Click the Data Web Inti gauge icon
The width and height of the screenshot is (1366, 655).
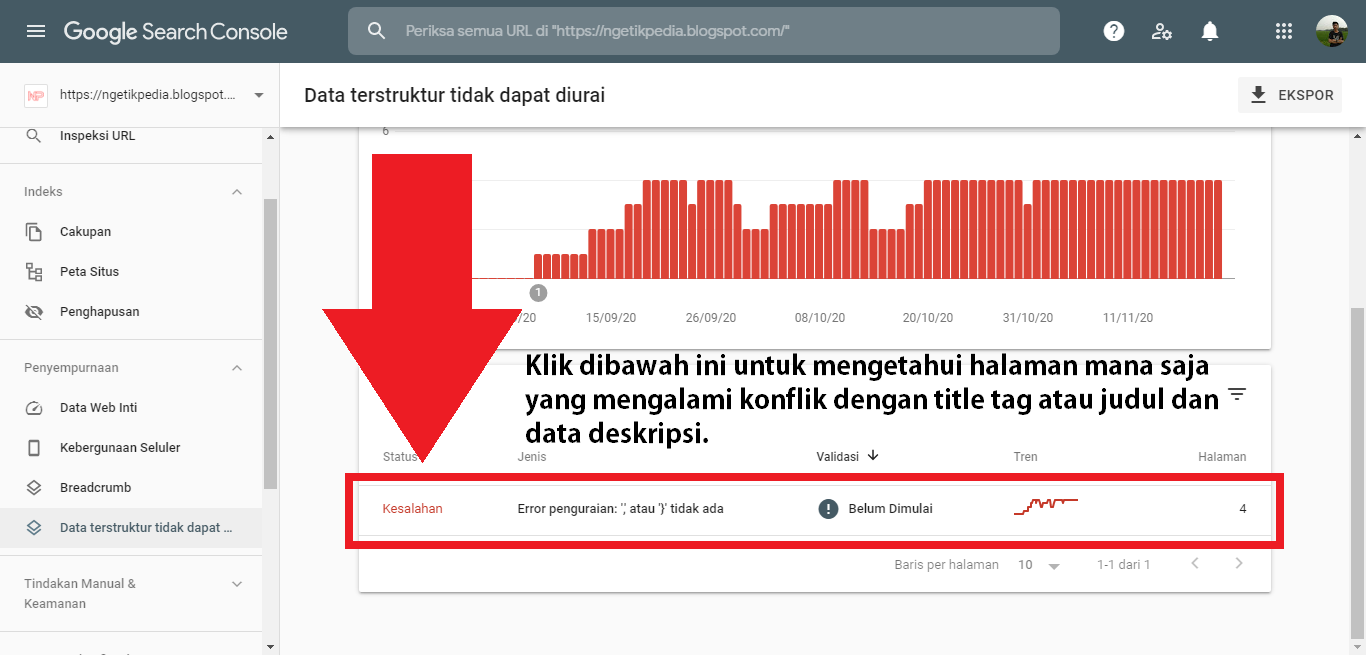click(34, 408)
